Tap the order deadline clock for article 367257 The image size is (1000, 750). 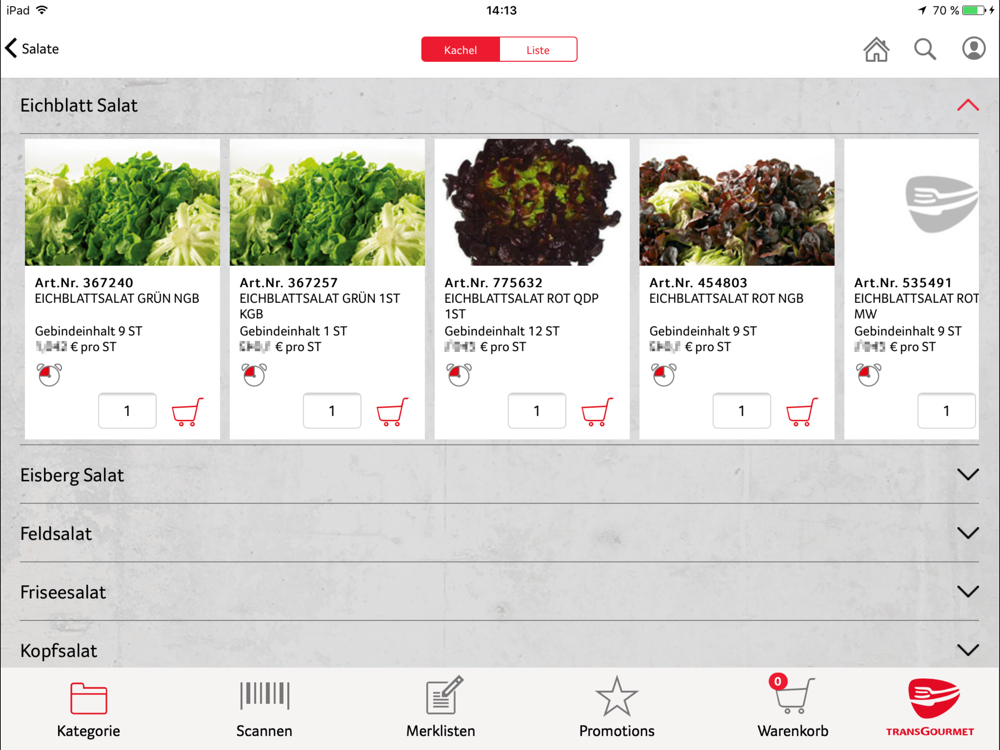pyautogui.click(x=254, y=374)
